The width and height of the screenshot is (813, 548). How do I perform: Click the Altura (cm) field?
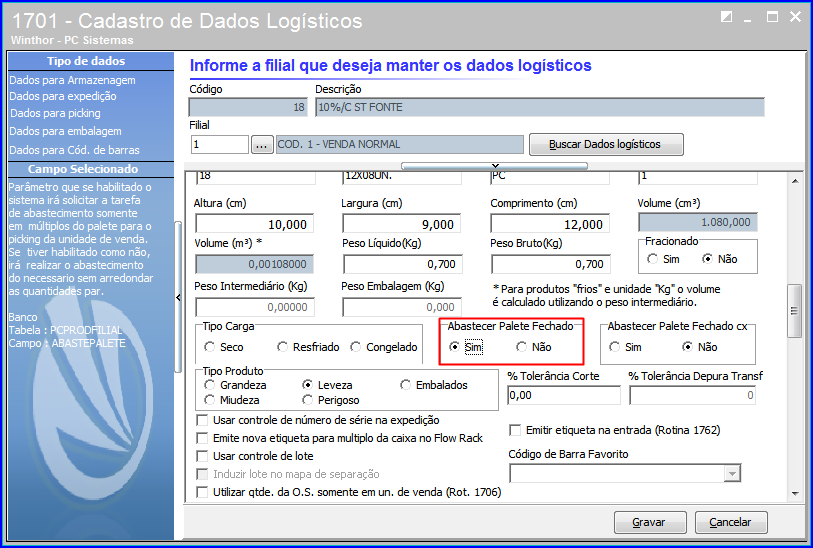(x=255, y=224)
